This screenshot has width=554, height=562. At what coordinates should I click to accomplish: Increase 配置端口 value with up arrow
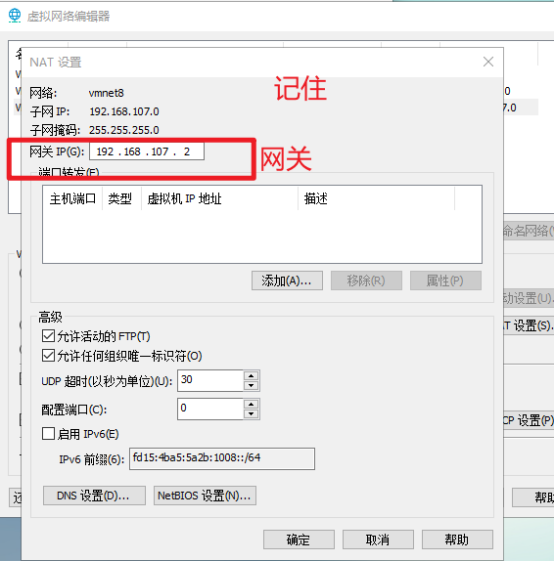(x=251, y=404)
